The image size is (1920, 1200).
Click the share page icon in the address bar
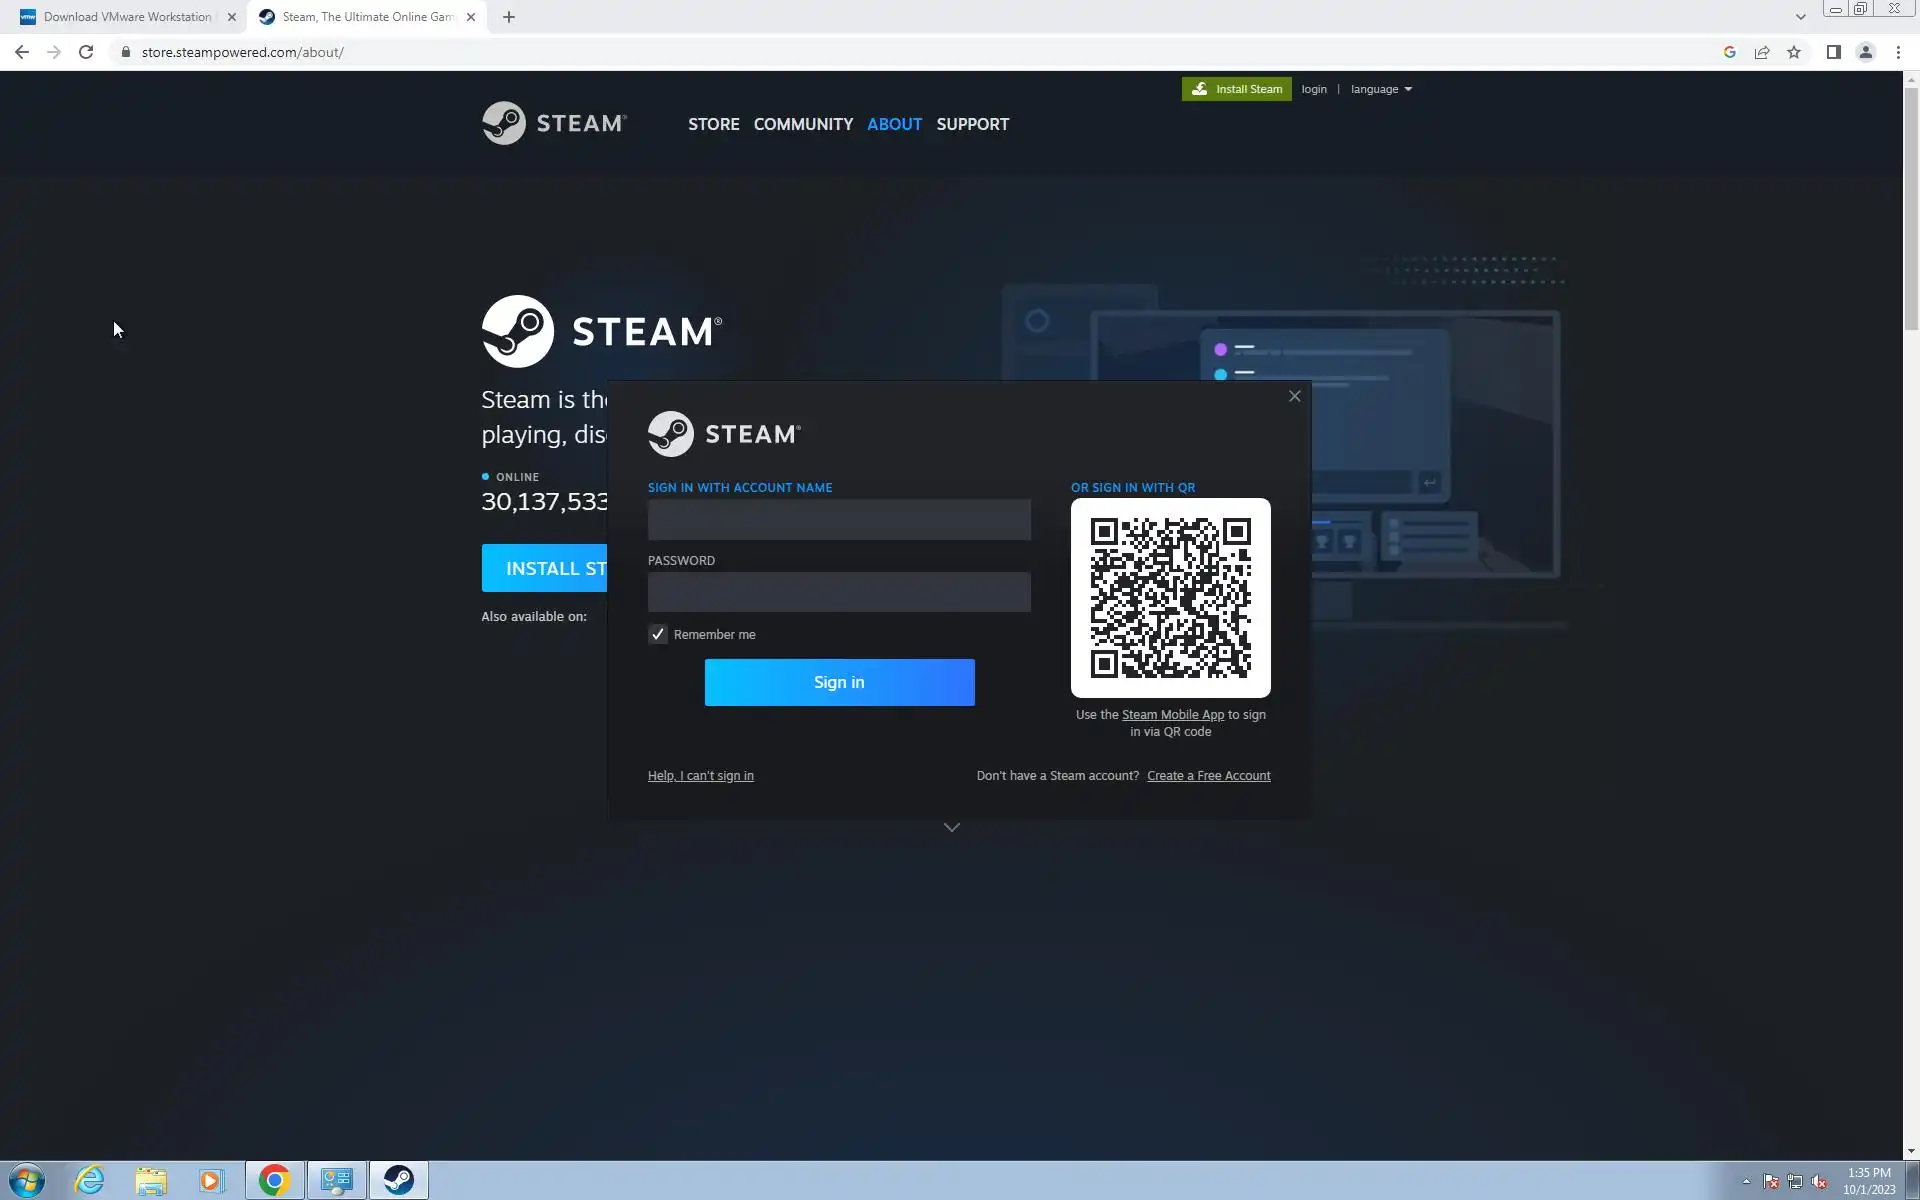point(1762,52)
